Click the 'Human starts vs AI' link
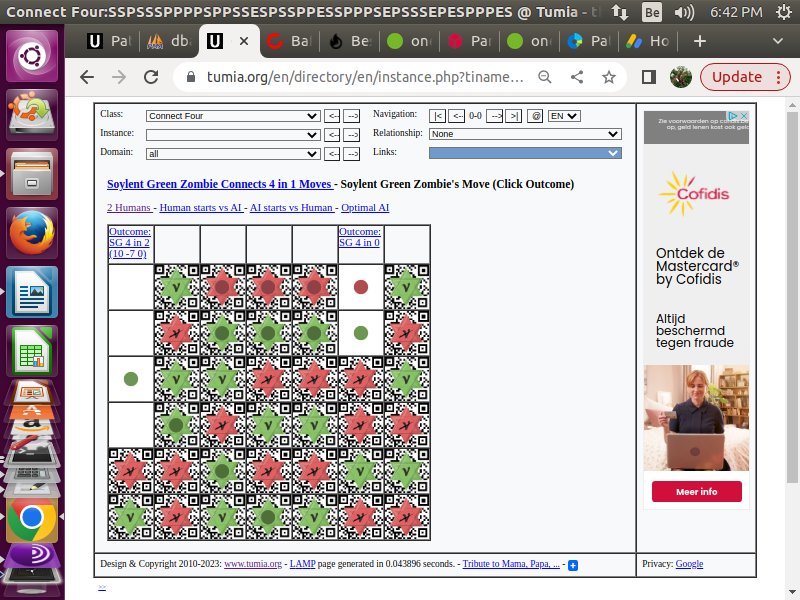 200,208
